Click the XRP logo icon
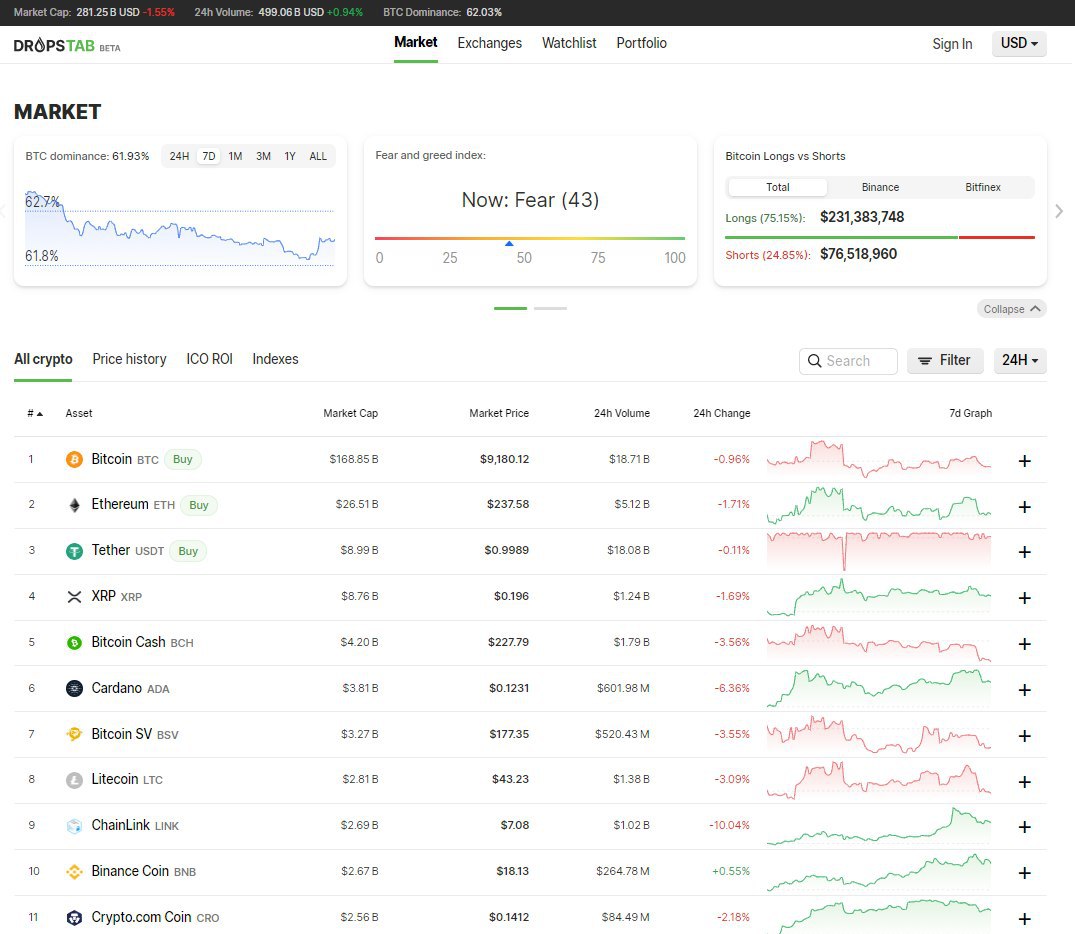Screen dimensions: 1075x934 click(74, 597)
